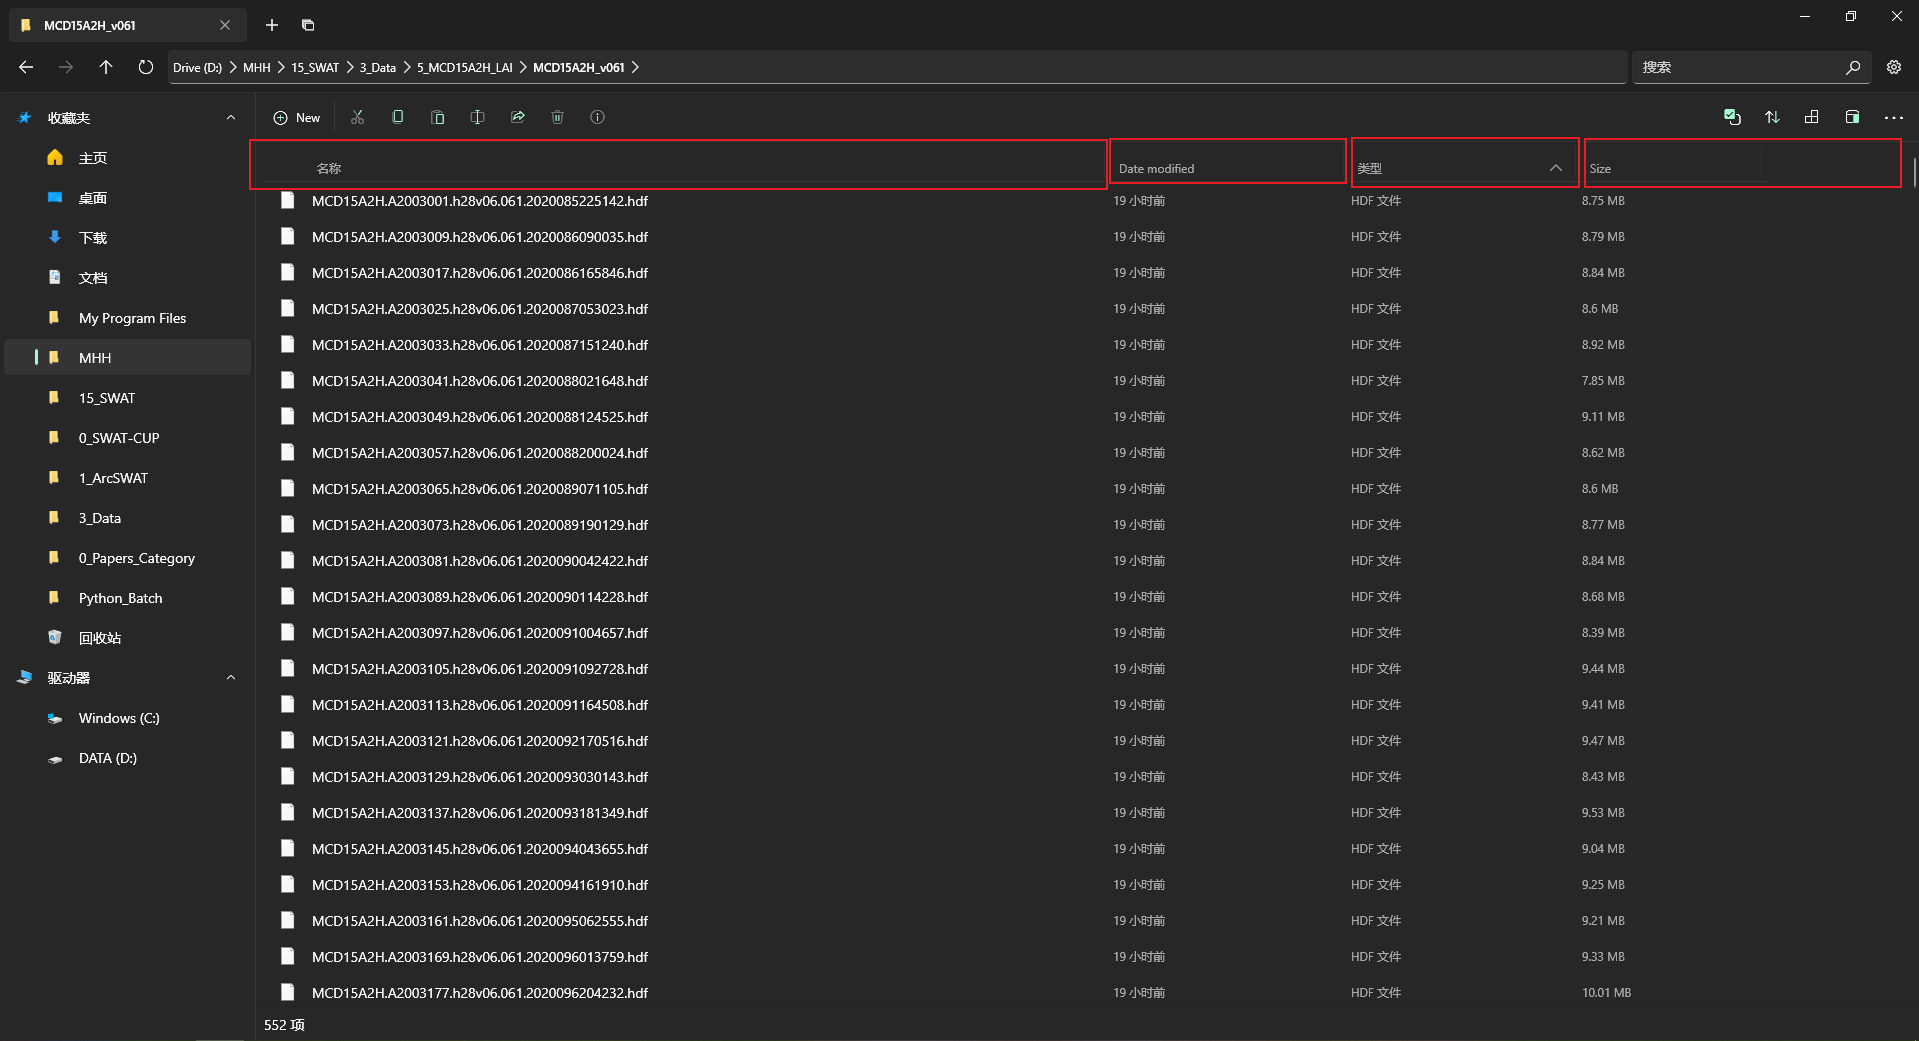Screen dimensions: 1919x1041
Task: Collapse the 收藏夹 section chevron
Action: [231, 117]
